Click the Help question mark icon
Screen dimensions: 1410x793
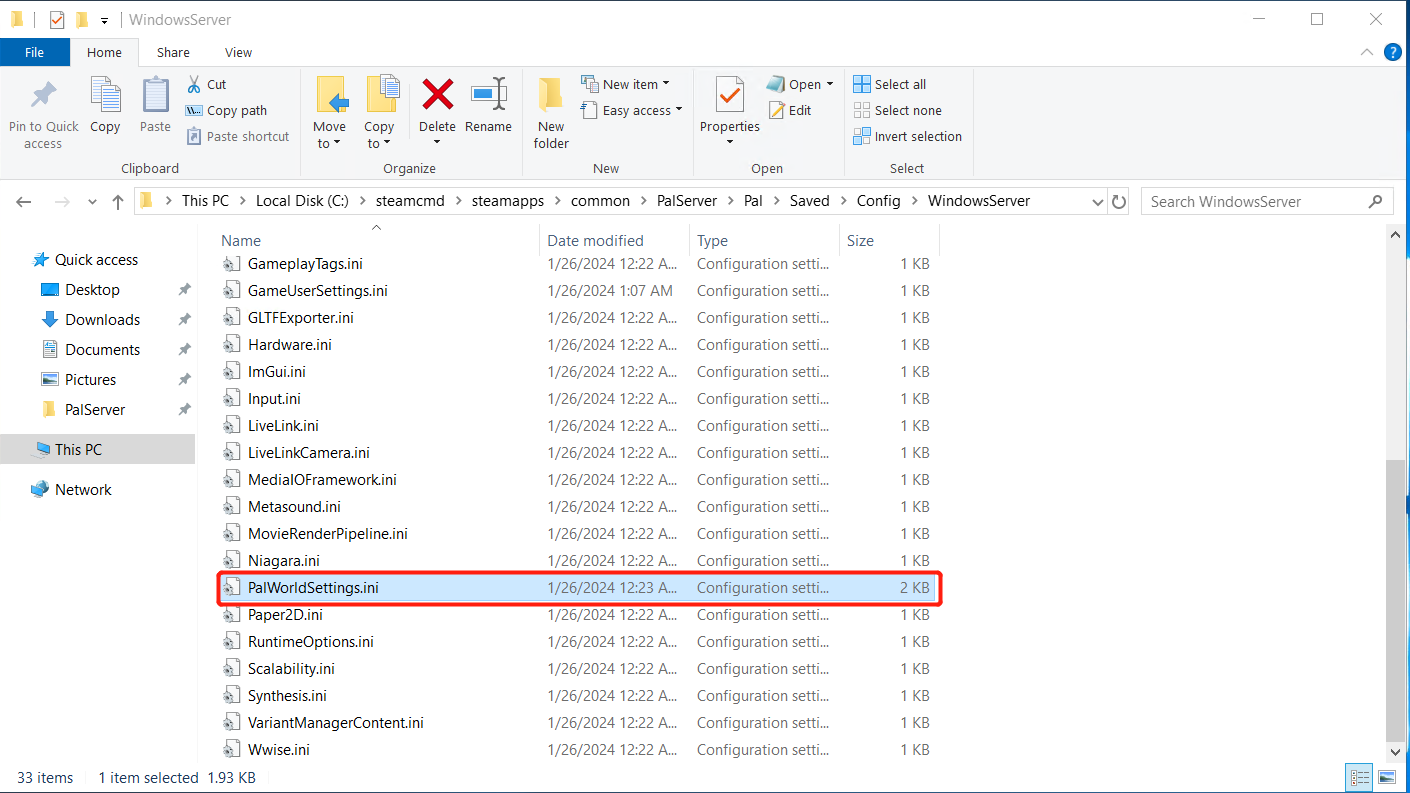(1392, 52)
